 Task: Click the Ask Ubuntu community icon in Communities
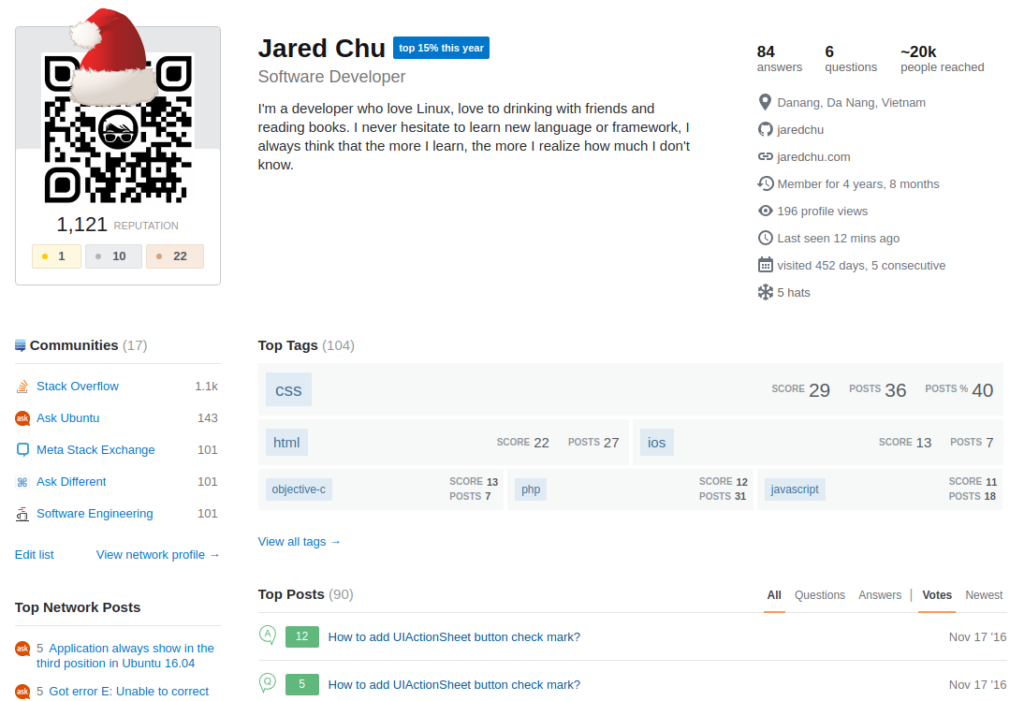pyautogui.click(x=22, y=418)
